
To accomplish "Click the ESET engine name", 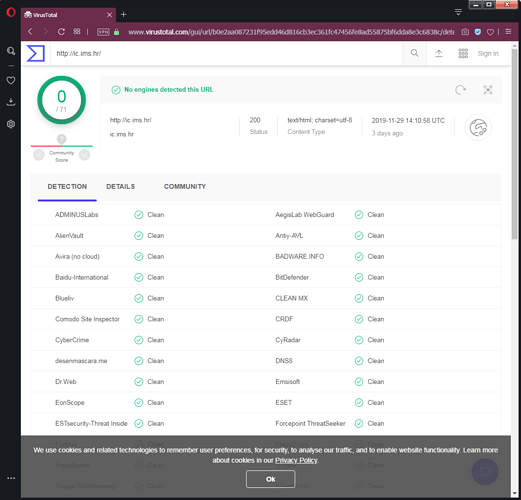I will [284, 403].
